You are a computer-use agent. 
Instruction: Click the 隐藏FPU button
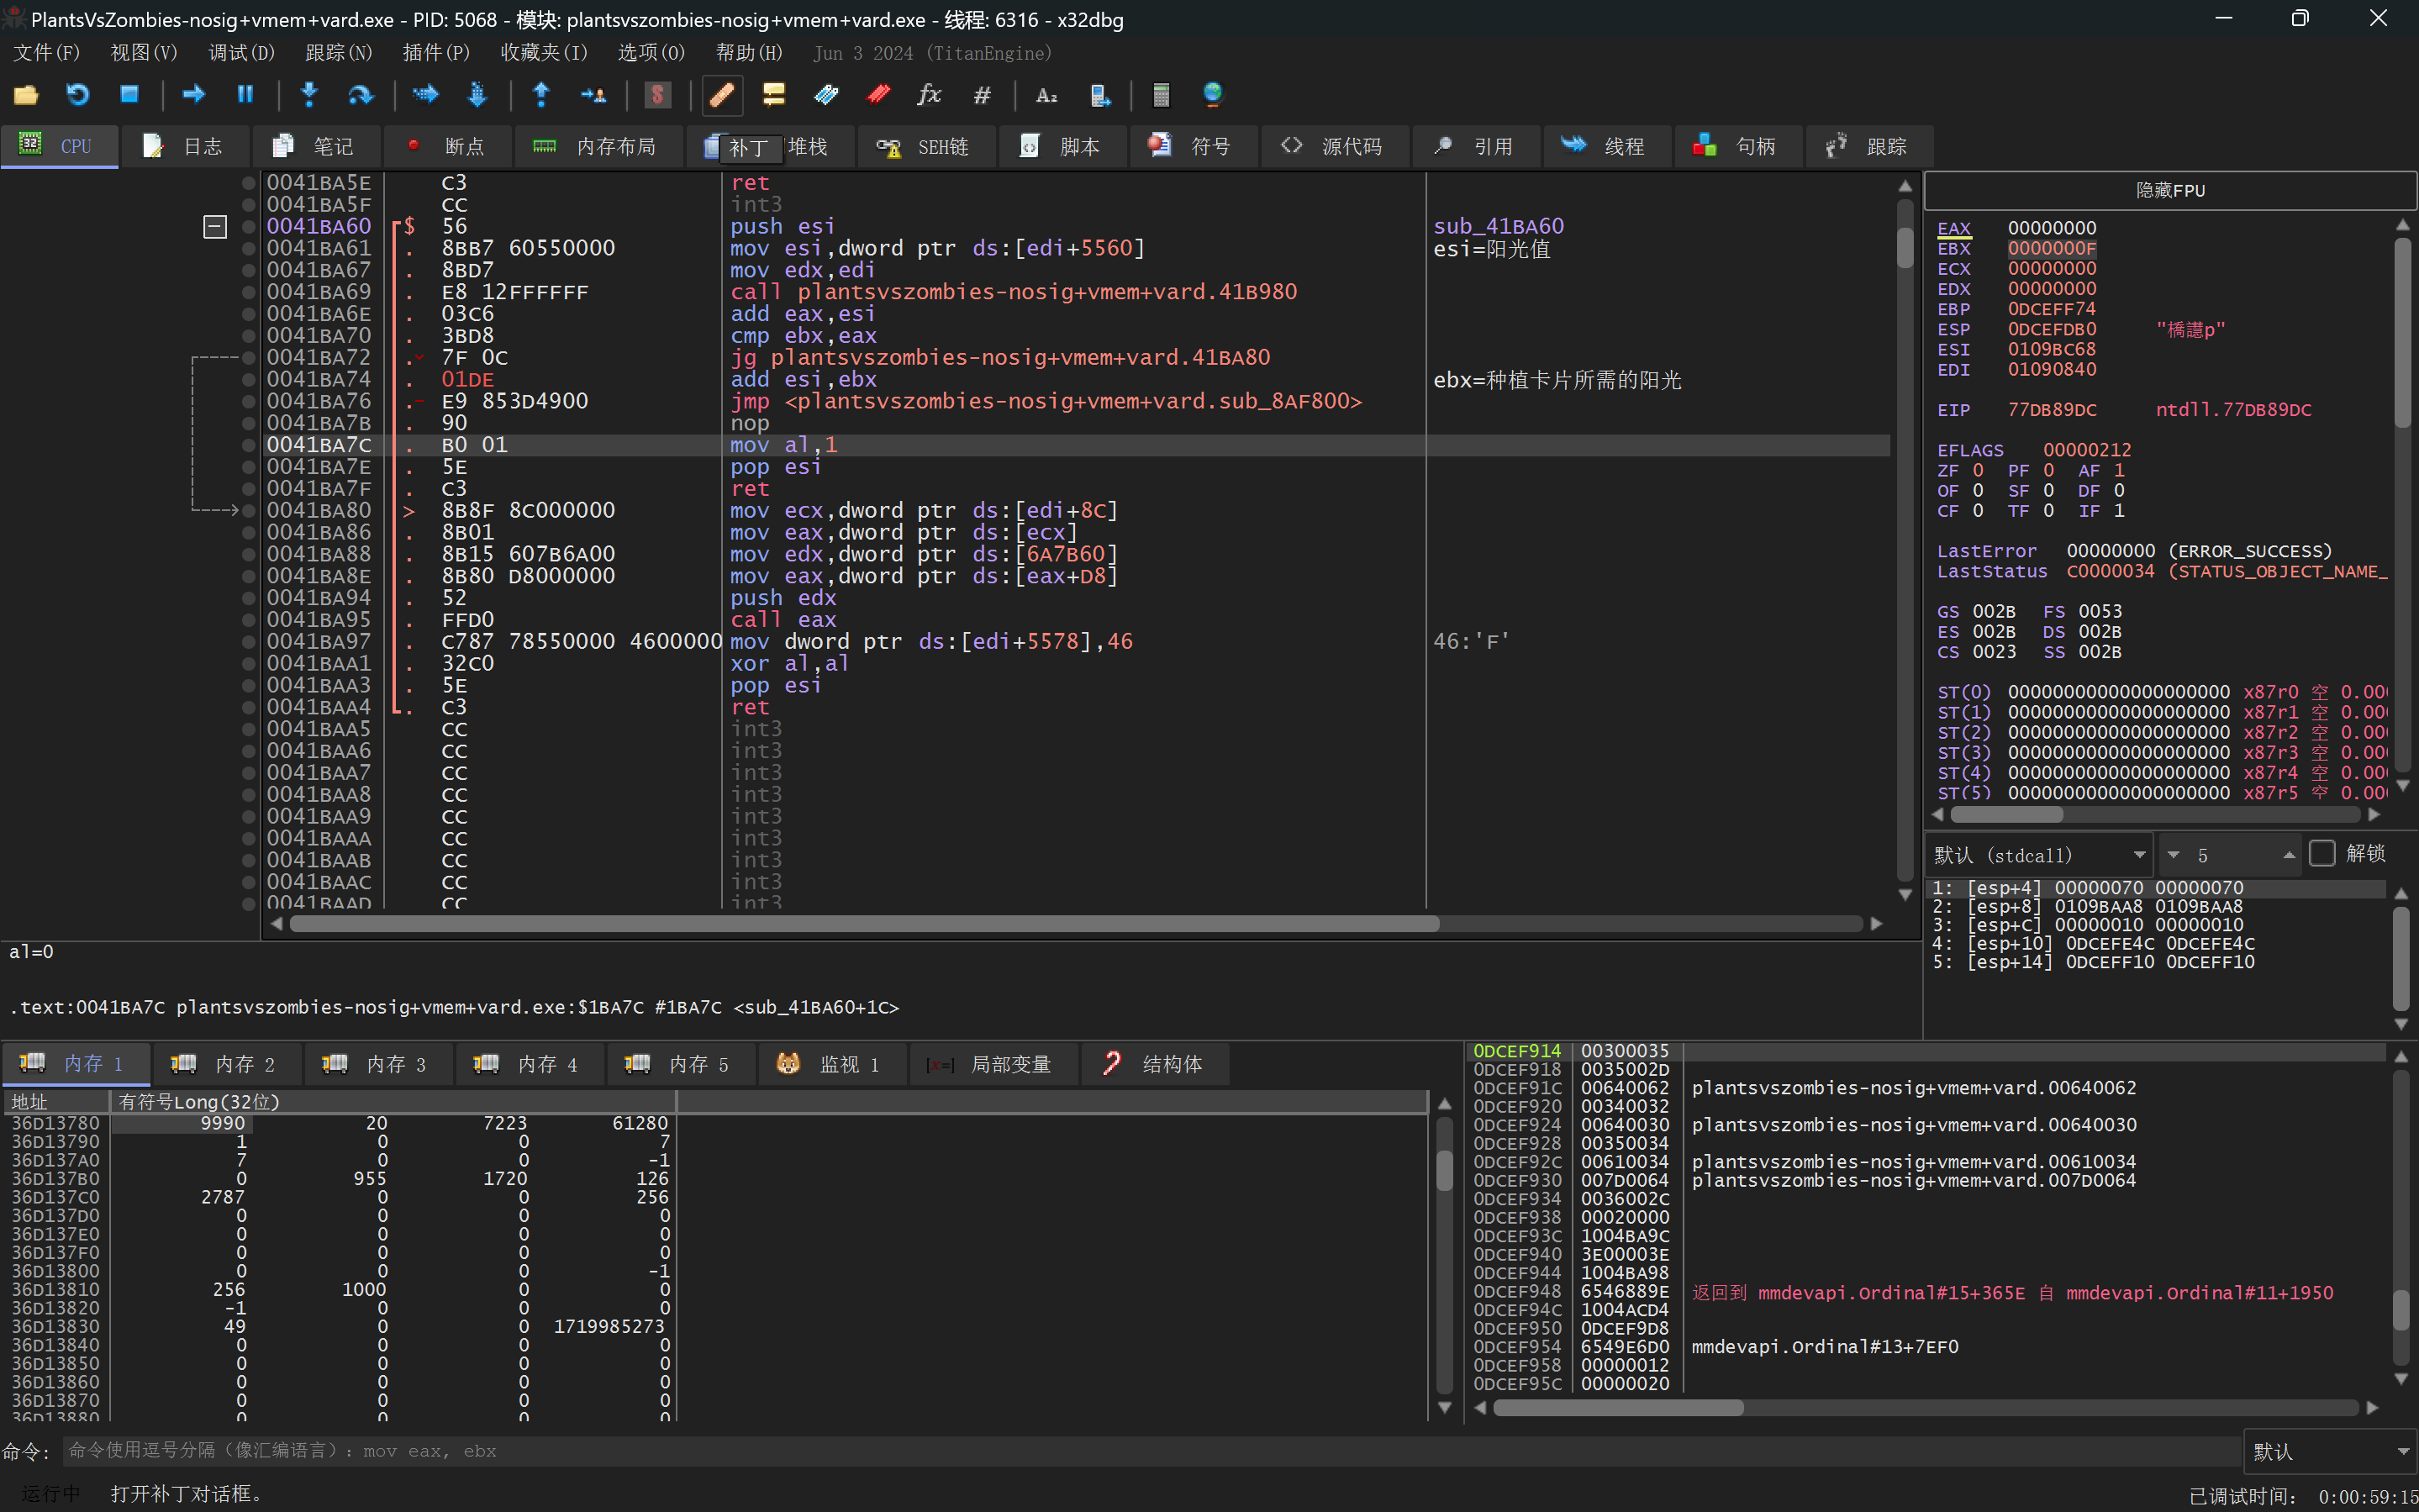2169,190
